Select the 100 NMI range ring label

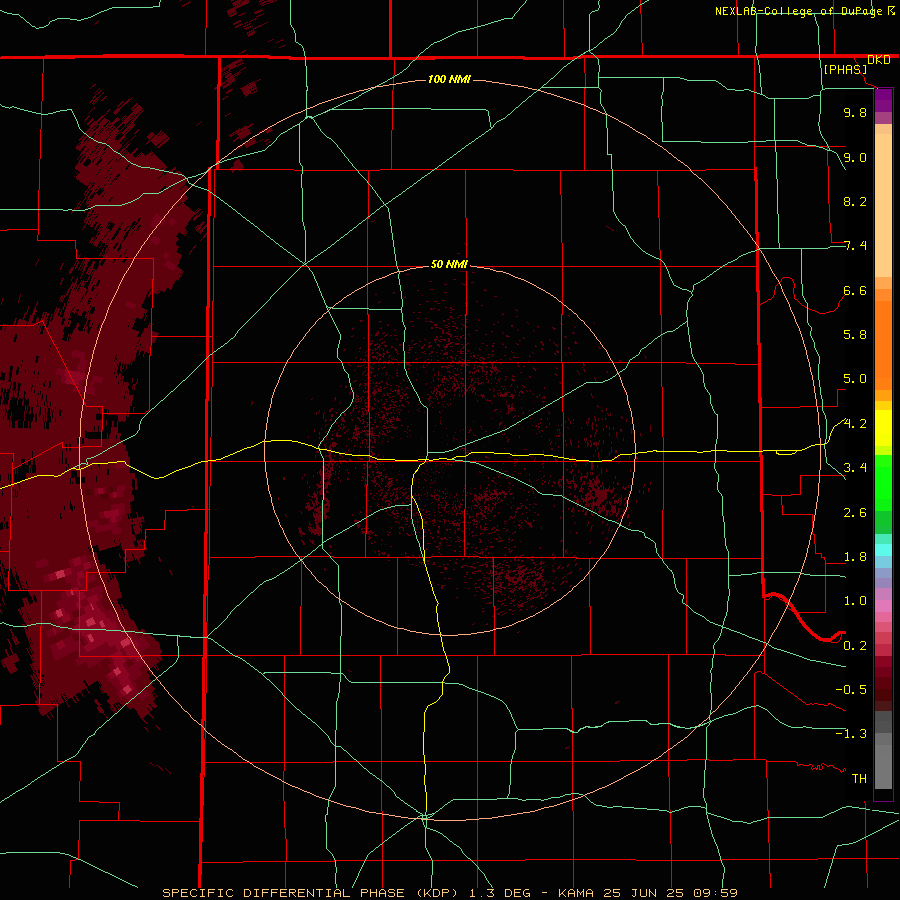pos(449,79)
